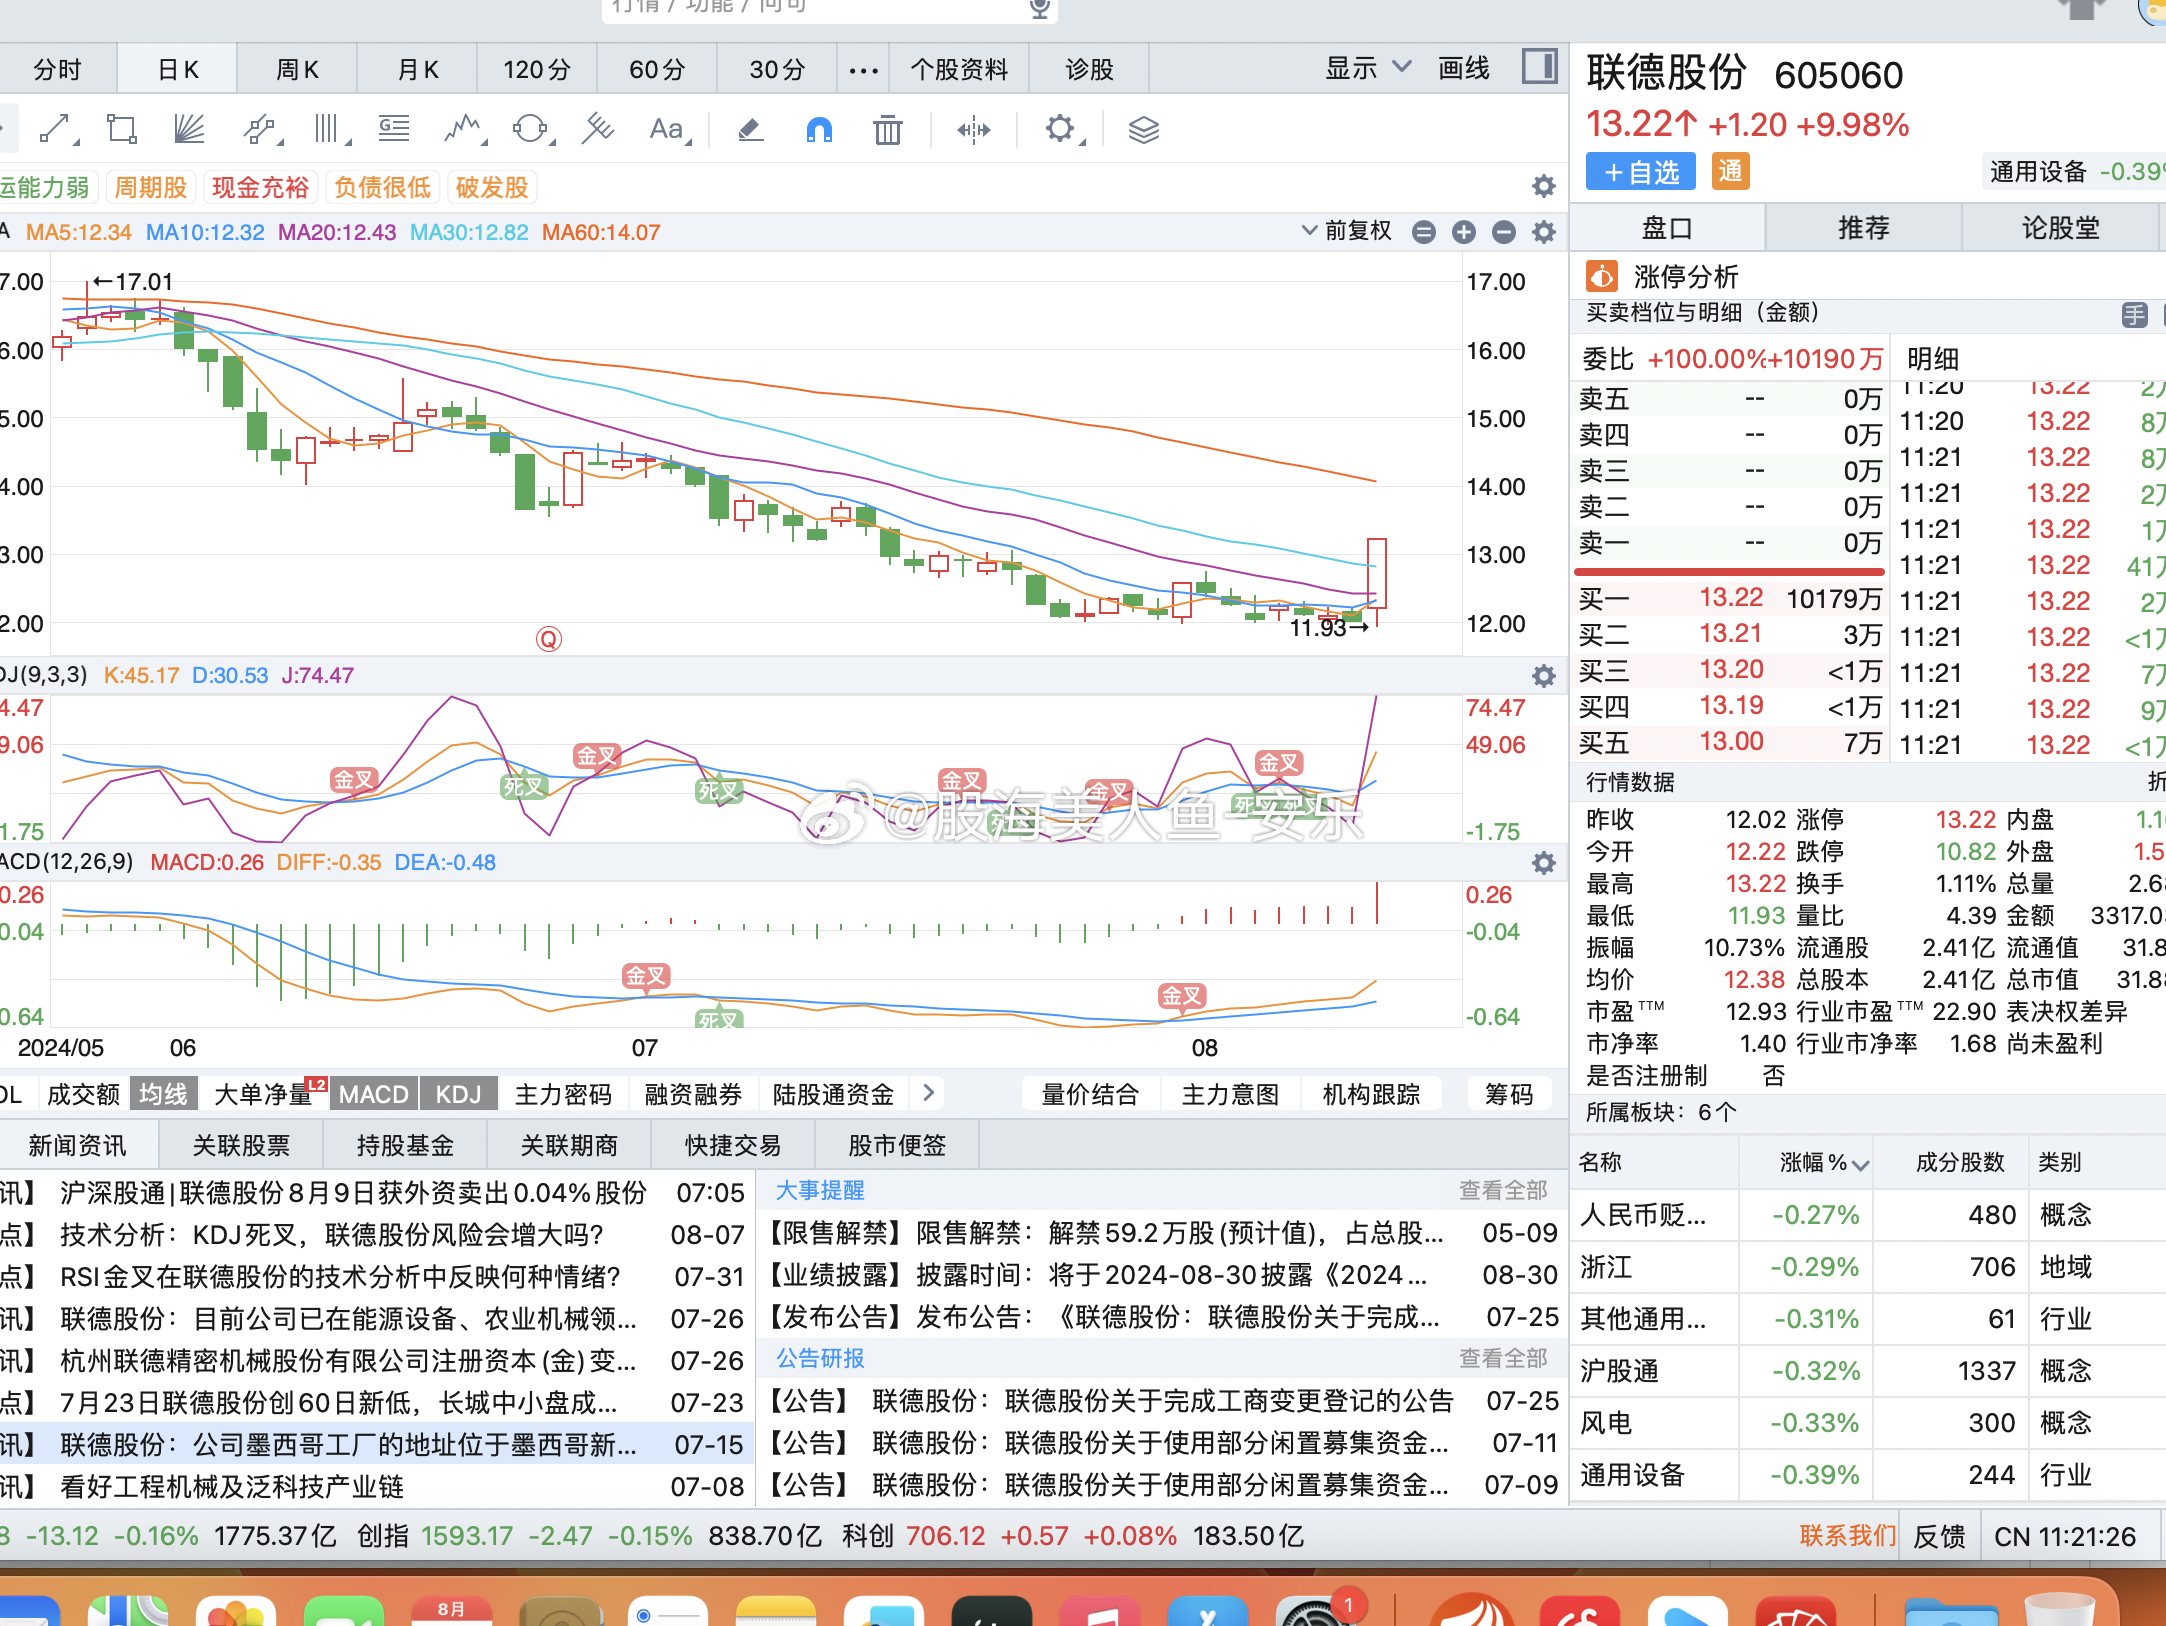The height and width of the screenshot is (1626, 2166).
Task: Open MA line settings gear icon
Action: pos(1544,232)
